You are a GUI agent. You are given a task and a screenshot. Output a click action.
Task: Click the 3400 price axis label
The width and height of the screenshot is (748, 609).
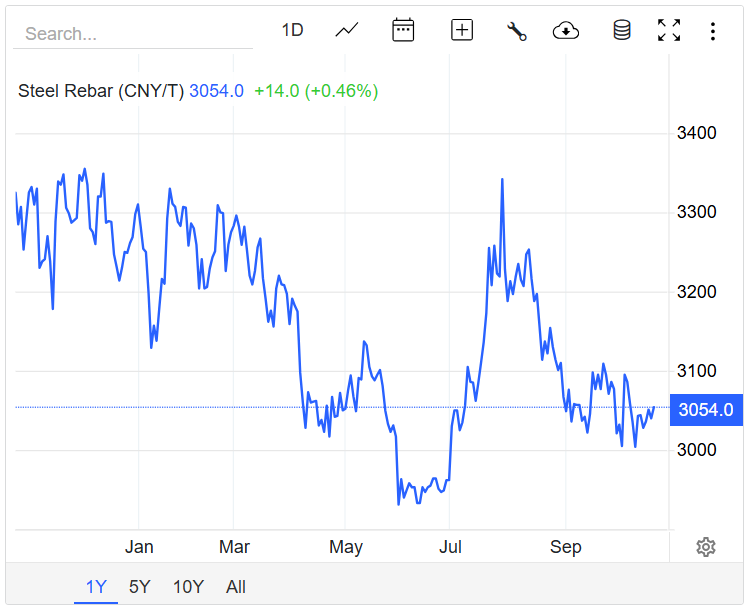tap(696, 133)
